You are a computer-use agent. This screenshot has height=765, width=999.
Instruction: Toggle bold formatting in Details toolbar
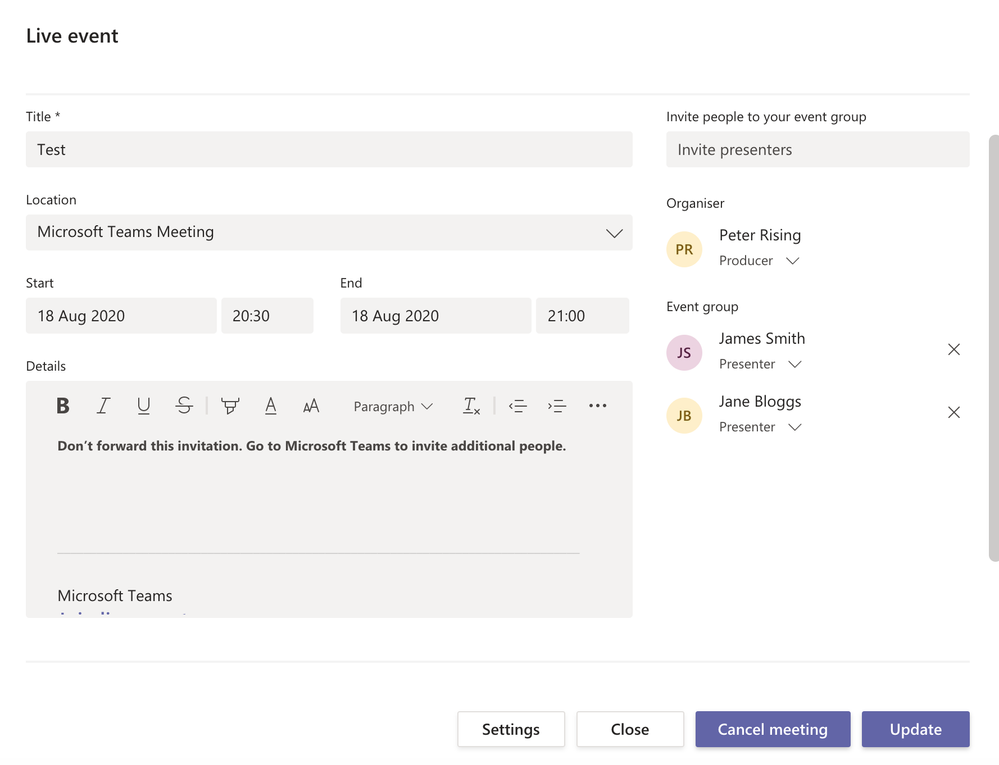pyautogui.click(x=63, y=406)
